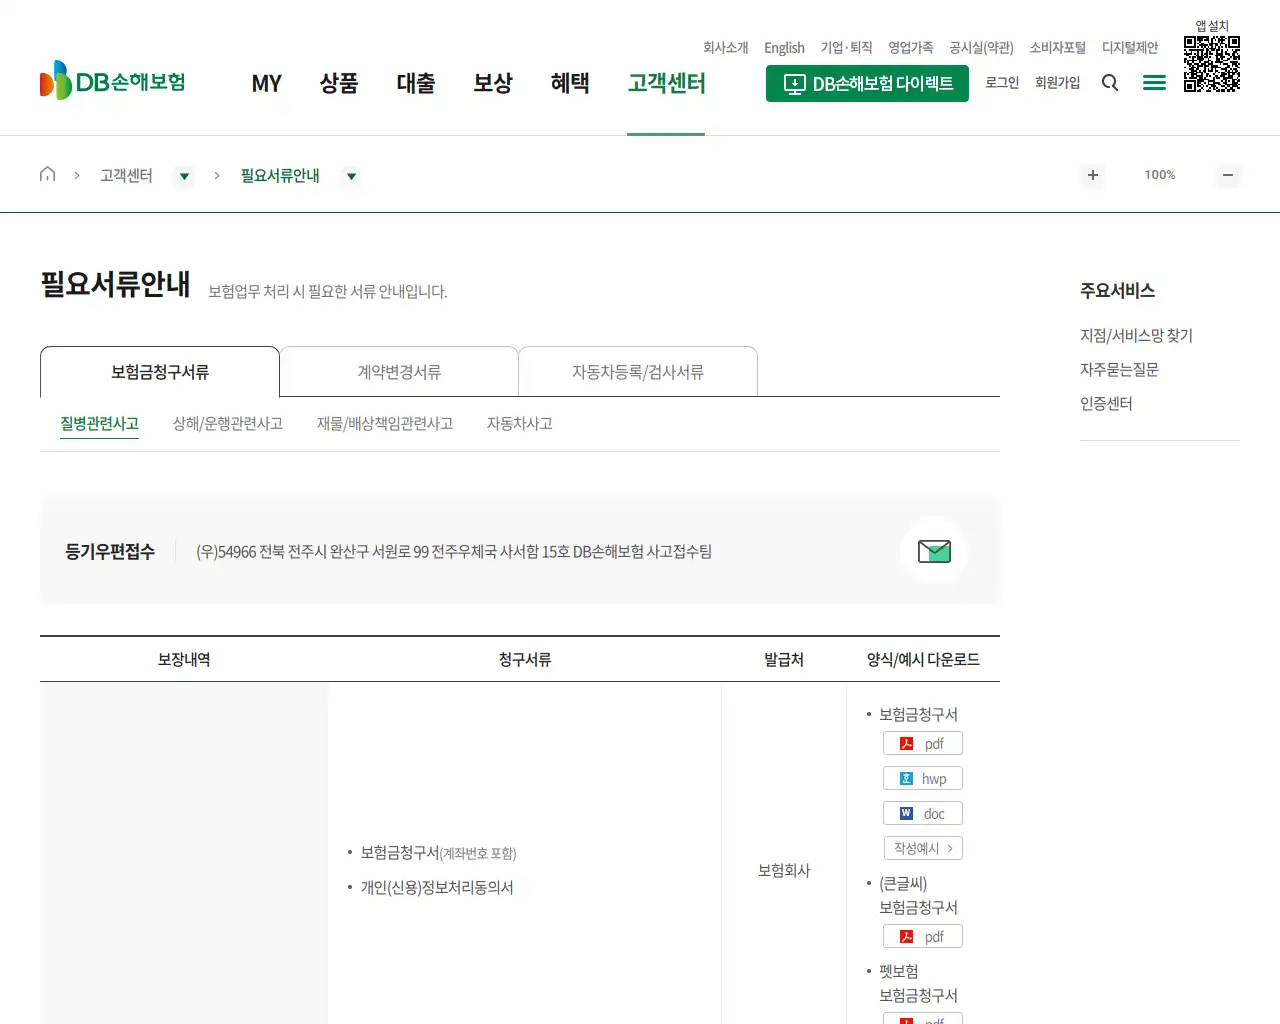This screenshot has width=1280, height=1024.
Task: Select the 자동차사고 category tab
Action: click(519, 423)
